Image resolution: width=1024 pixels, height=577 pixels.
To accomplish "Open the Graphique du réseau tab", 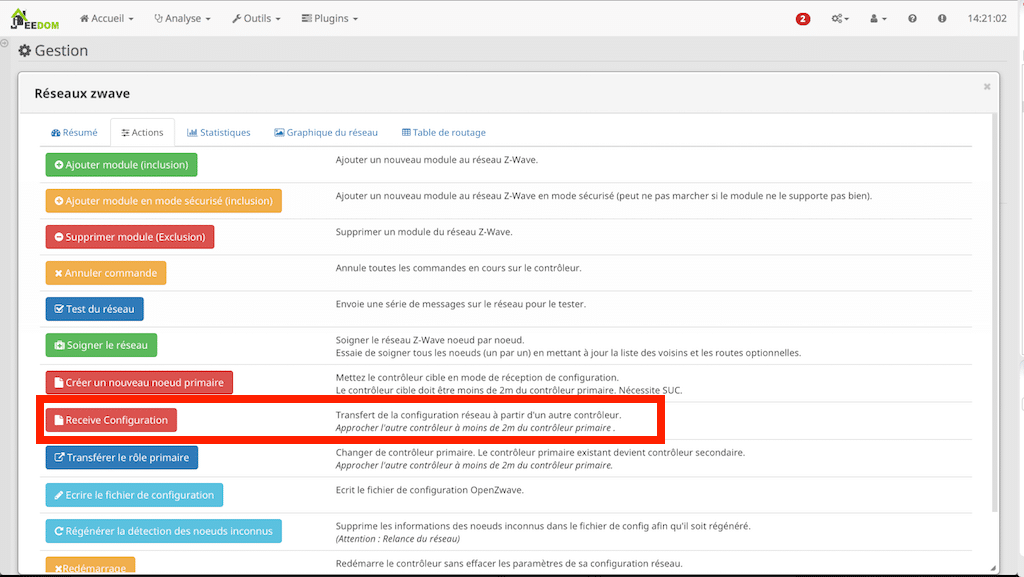I will [x=326, y=132].
